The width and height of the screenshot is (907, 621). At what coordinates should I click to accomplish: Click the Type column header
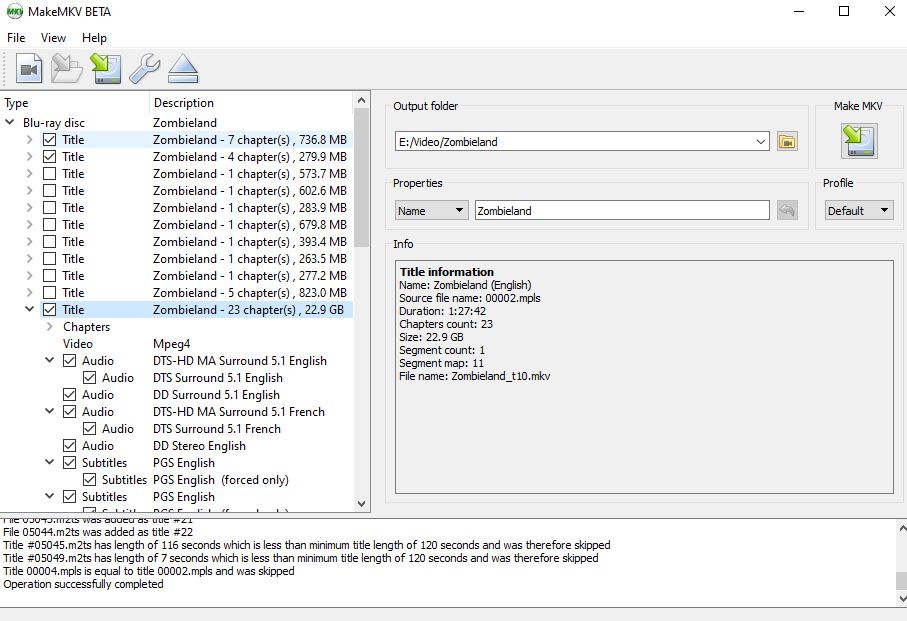pyautogui.click(x=75, y=103)
